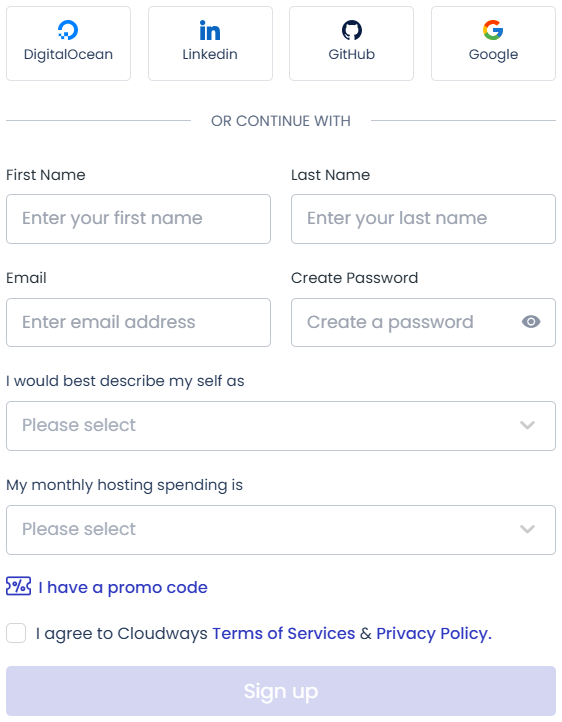The width and height of the screenshot is (562, 722).
Task: Click the 'I have a promo code' link
Action: (123, 588)
